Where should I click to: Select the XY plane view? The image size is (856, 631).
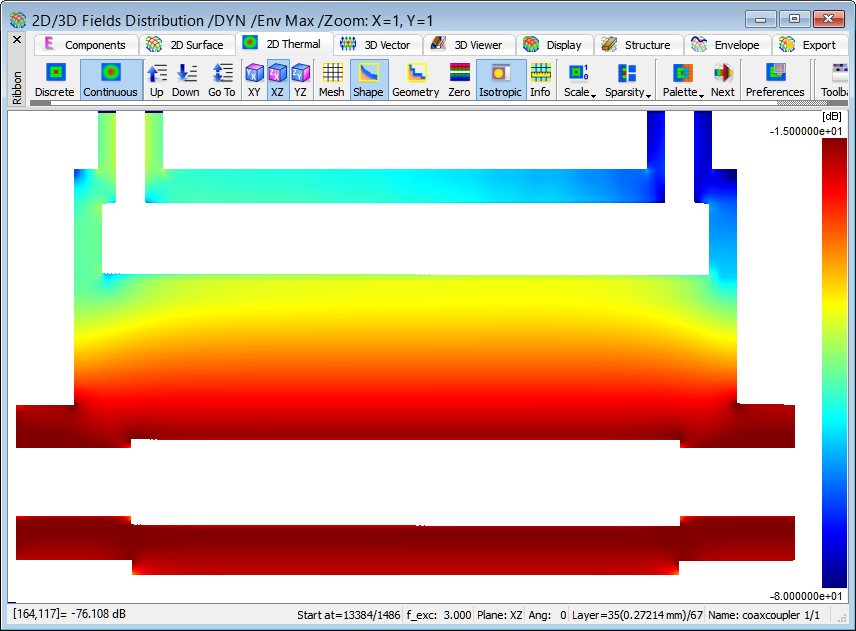(x=254, y=80)
